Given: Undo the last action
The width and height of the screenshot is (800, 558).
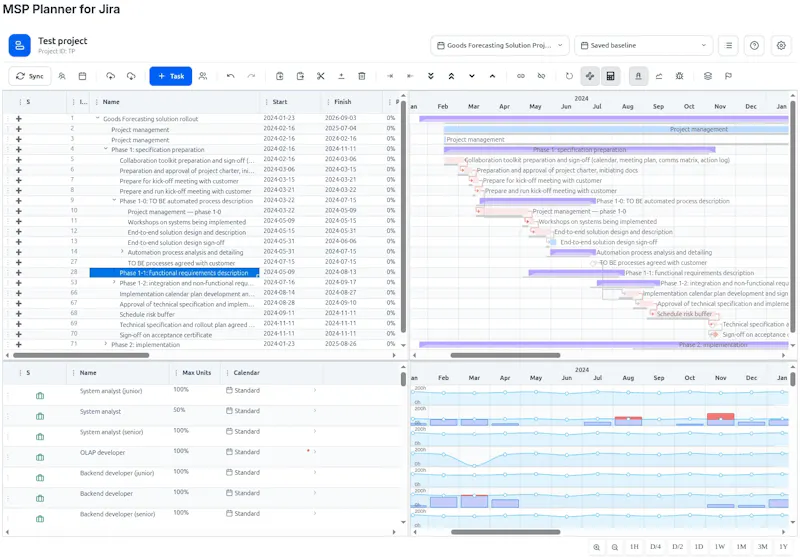Looking at the screenshot, I should (231, 76).
